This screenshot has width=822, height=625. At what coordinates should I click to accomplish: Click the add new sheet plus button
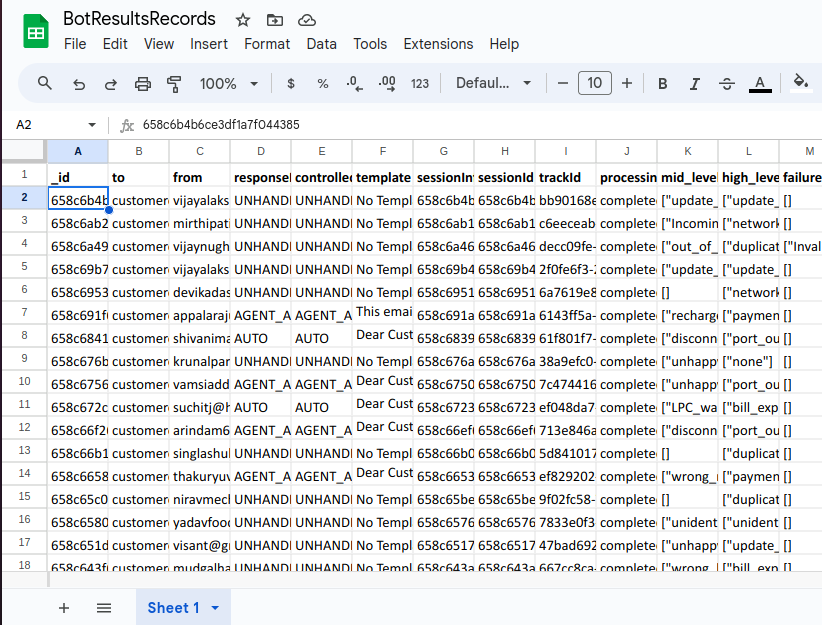pos(64,607)
